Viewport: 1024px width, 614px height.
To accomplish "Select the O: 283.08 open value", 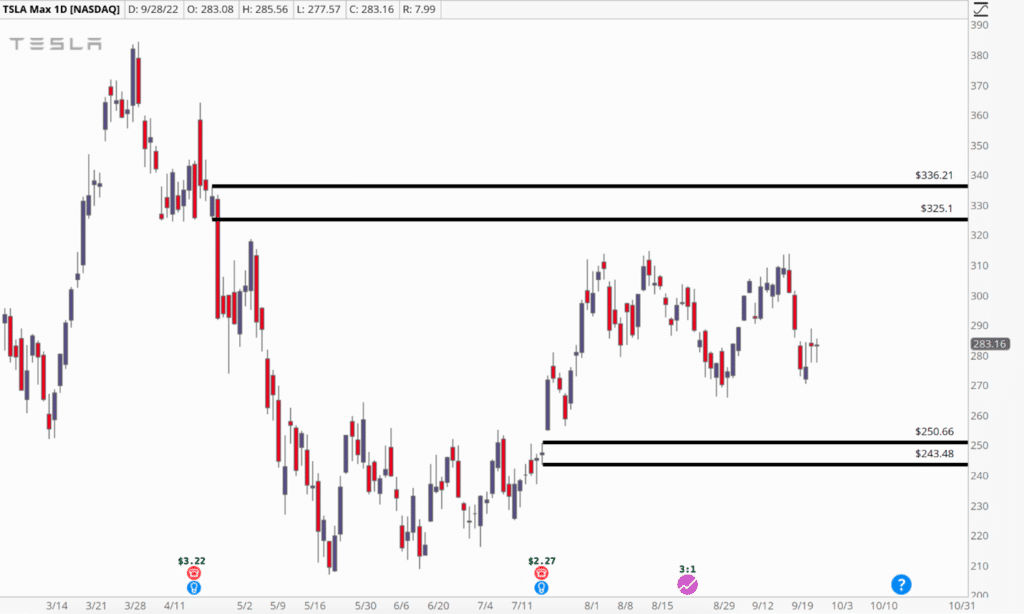I will coord(210,9).
